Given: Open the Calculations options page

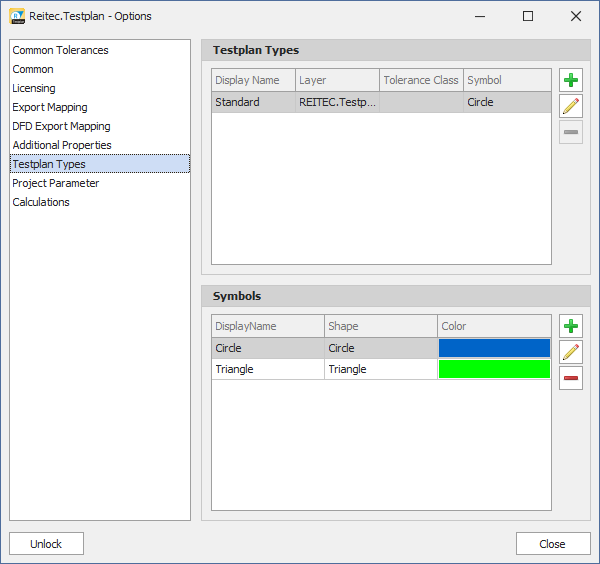Looking at the screenshot, I should point(41,202).
